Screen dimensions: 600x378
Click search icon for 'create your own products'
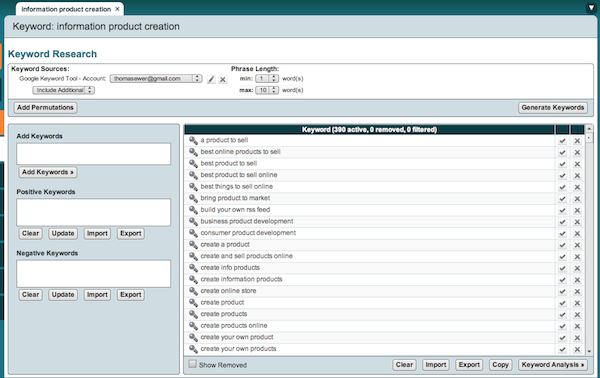(193, 349)
